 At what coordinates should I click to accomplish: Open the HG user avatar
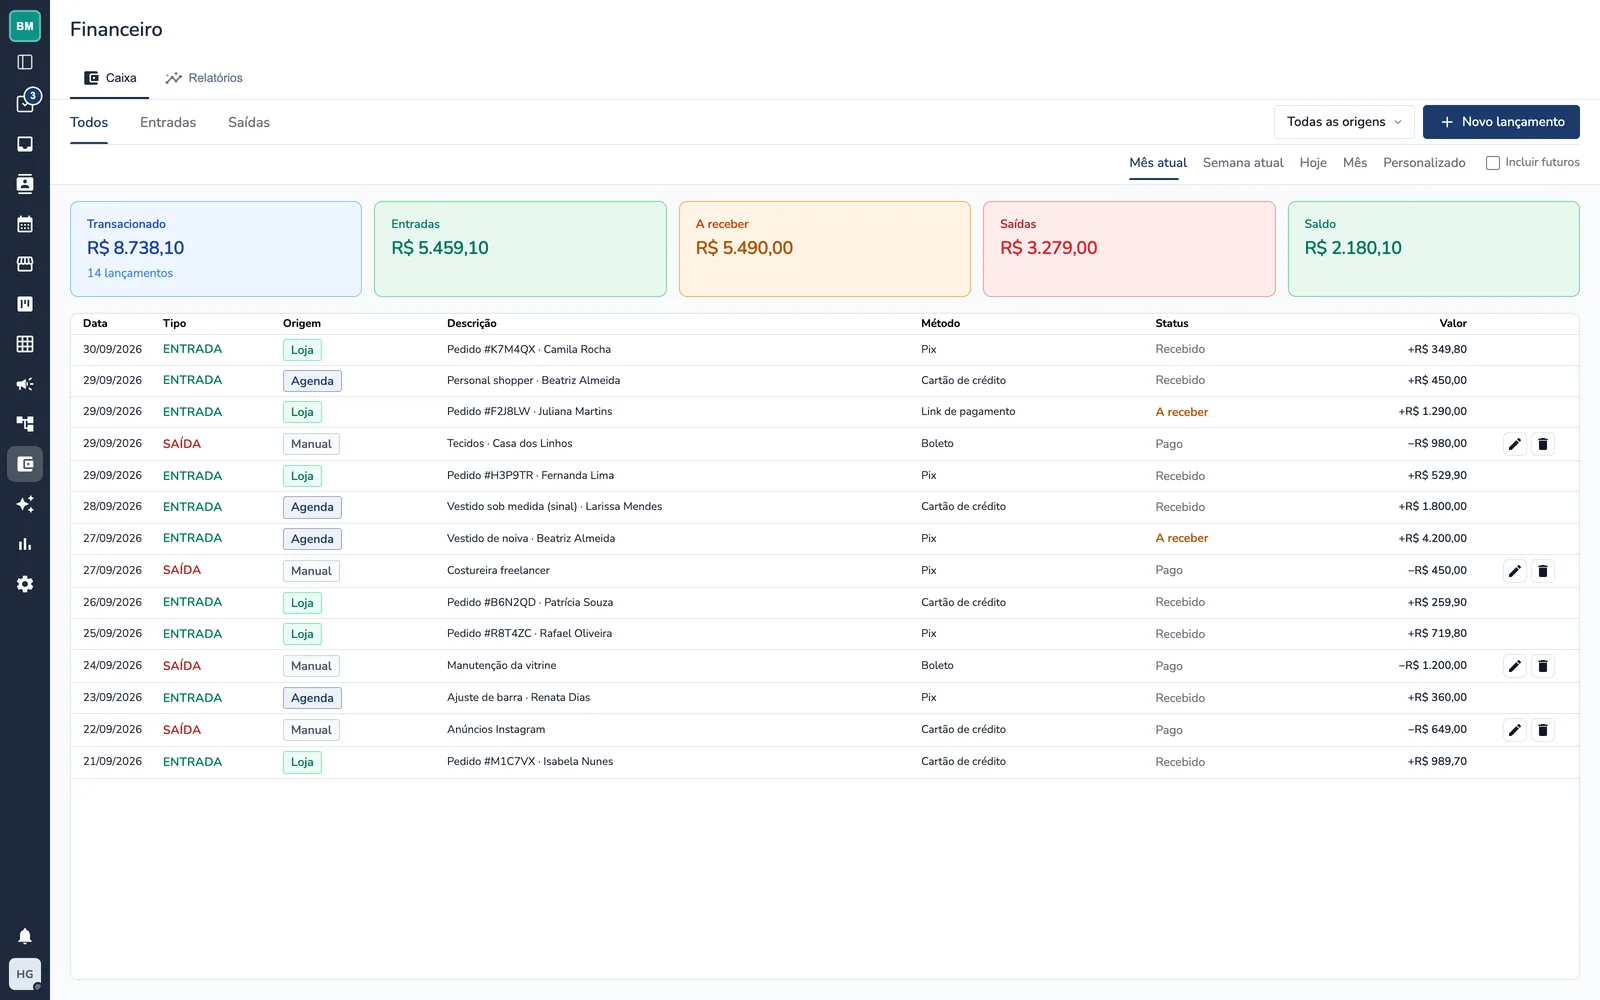click(x=25, y=974)
